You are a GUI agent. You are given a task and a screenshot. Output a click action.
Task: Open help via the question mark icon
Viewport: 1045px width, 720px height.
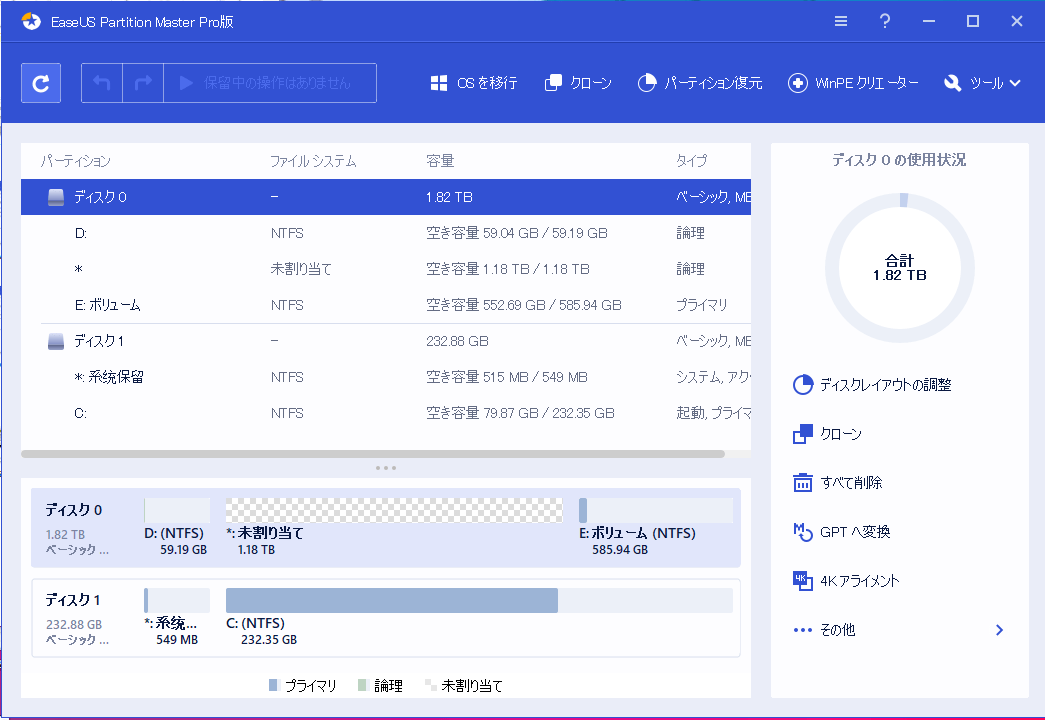(885, 21)
